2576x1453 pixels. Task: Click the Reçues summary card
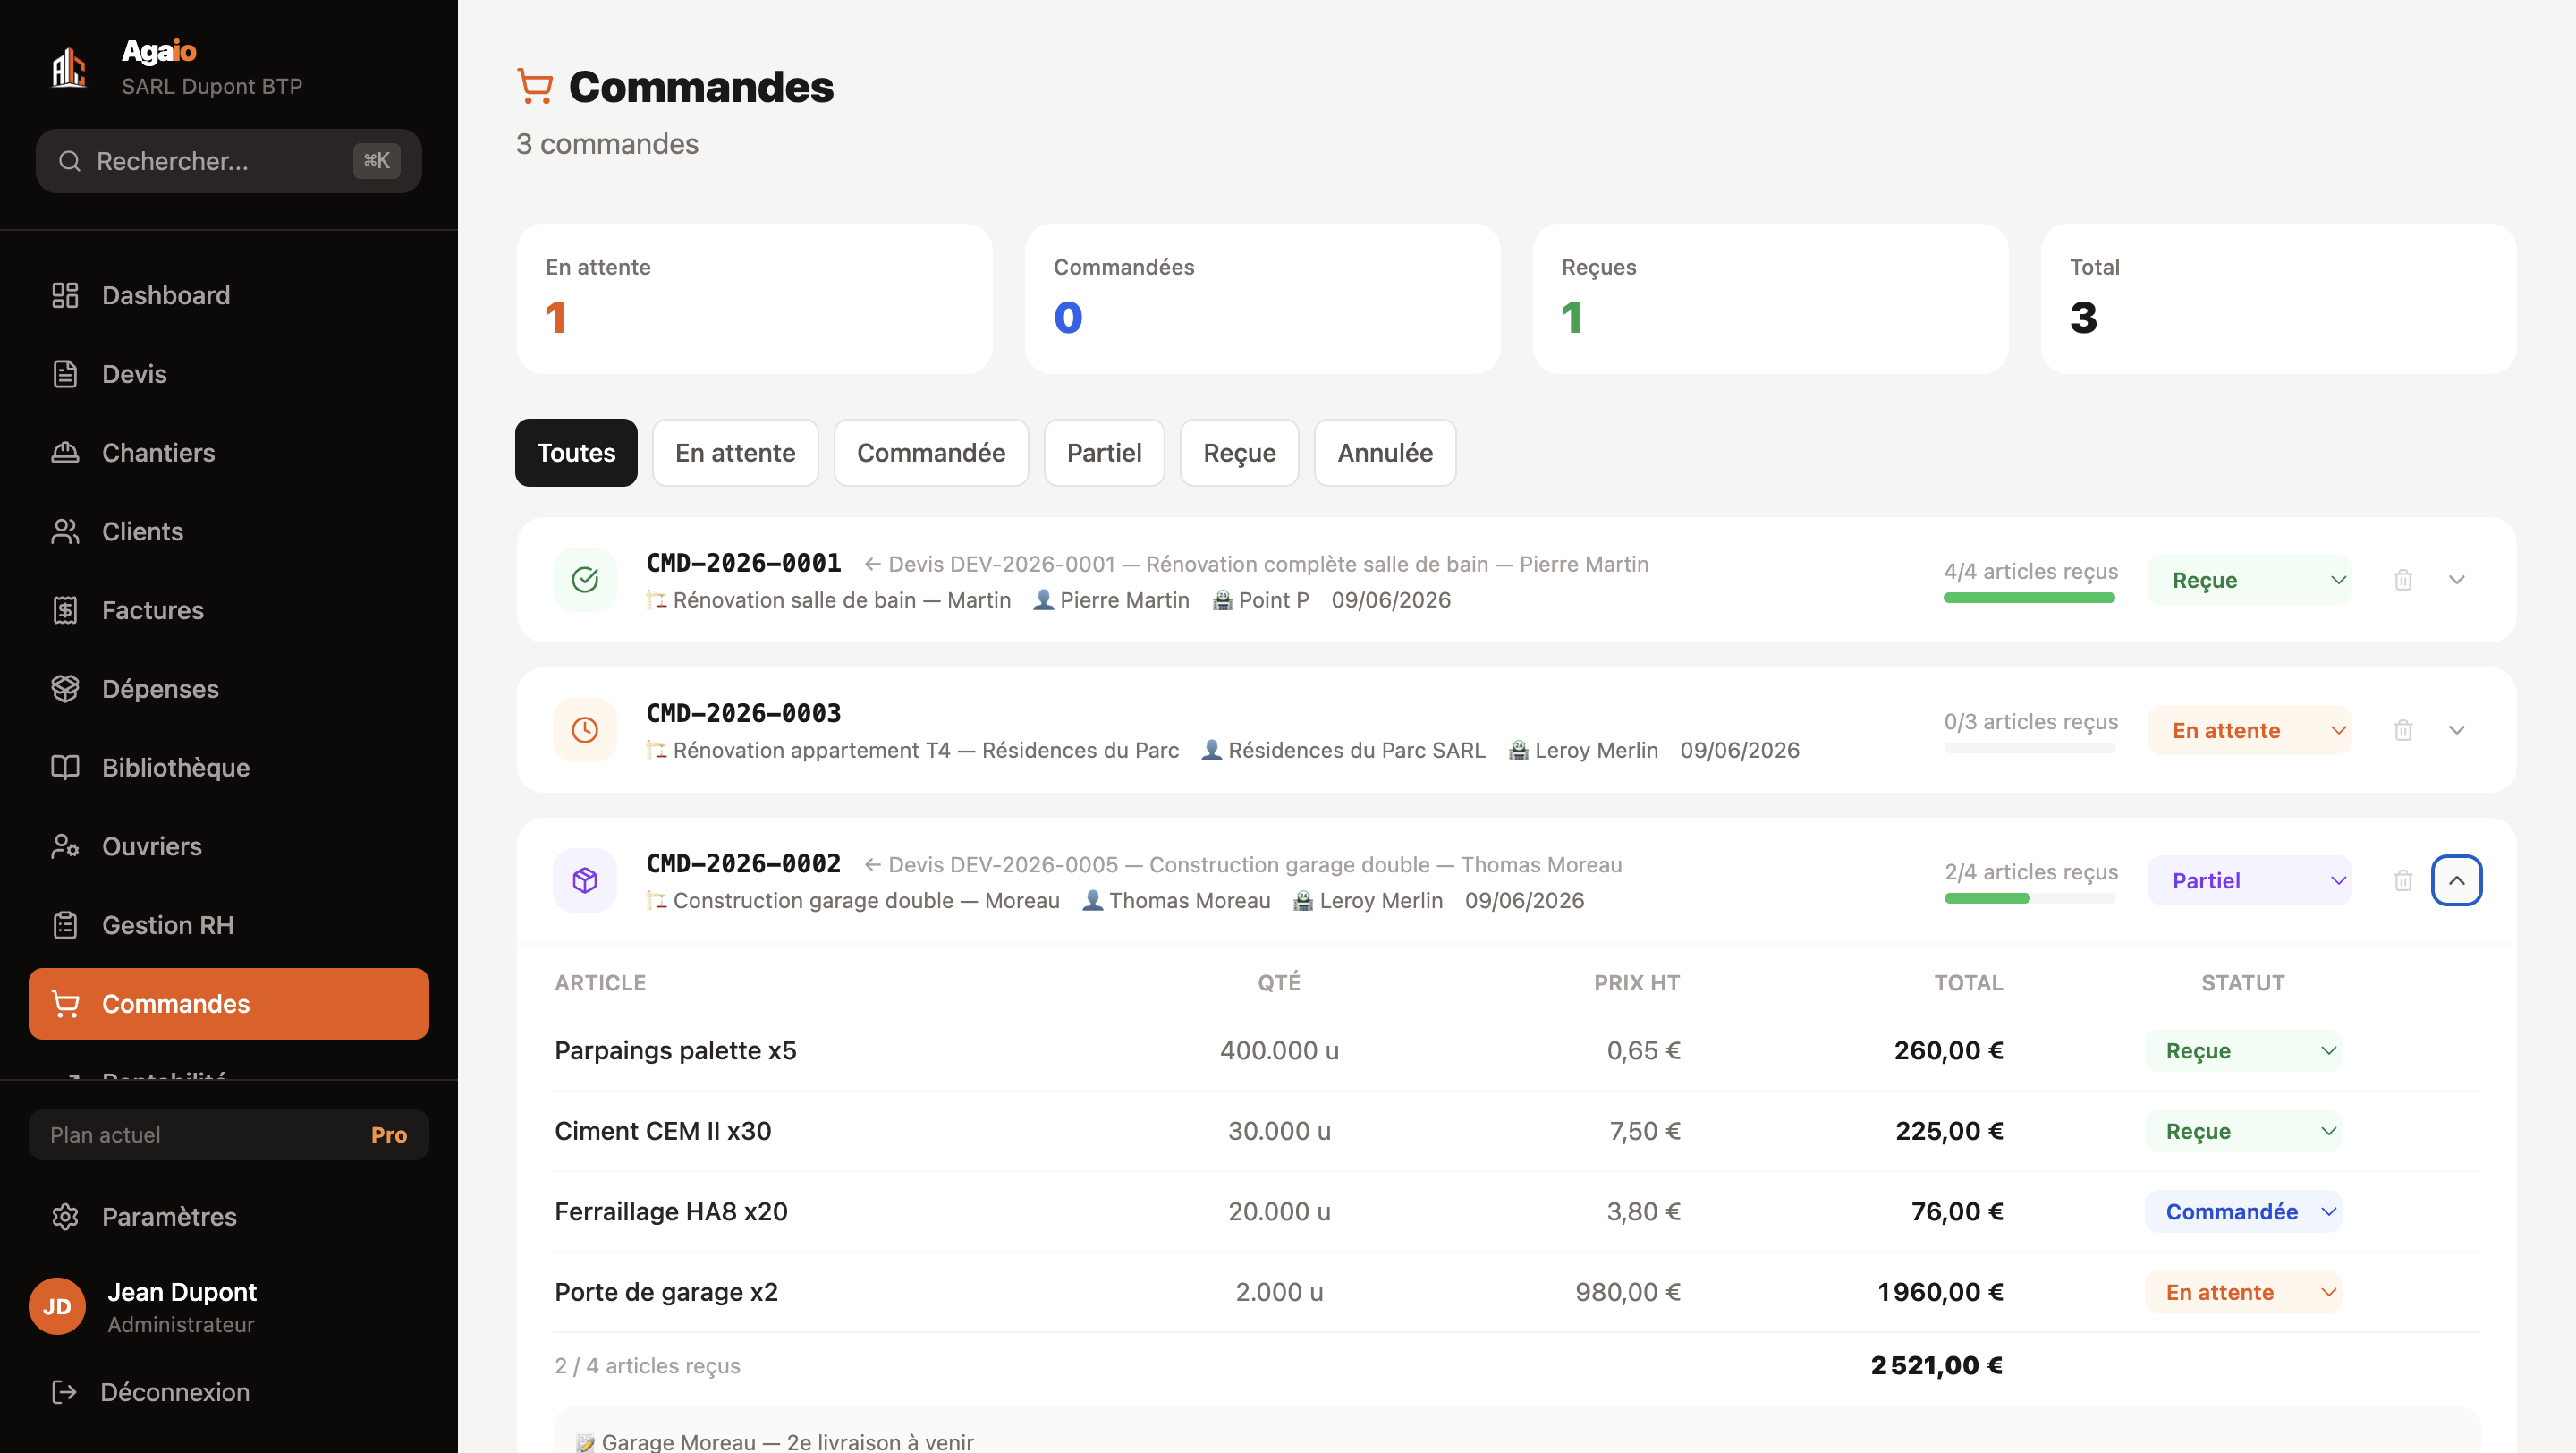(x=1771, y=299)
